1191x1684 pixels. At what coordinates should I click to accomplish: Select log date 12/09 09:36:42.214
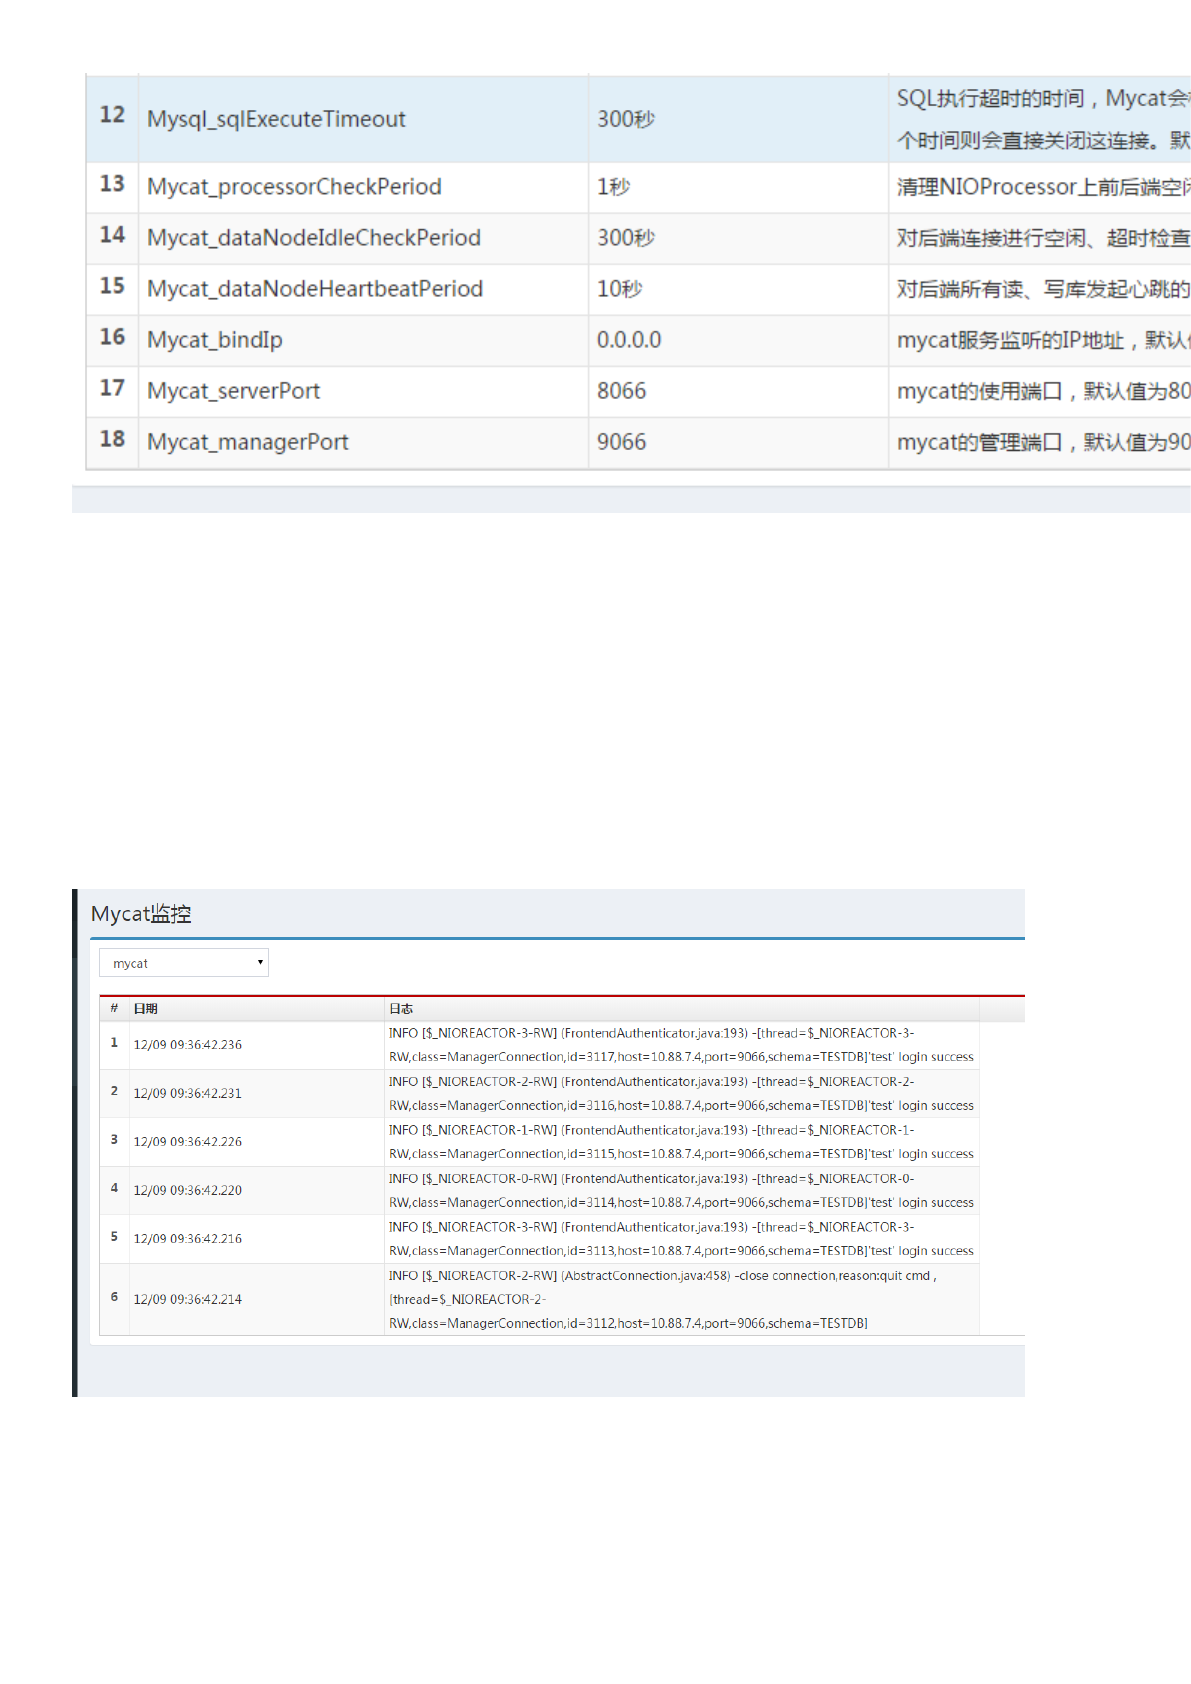tap(188, 1300)
